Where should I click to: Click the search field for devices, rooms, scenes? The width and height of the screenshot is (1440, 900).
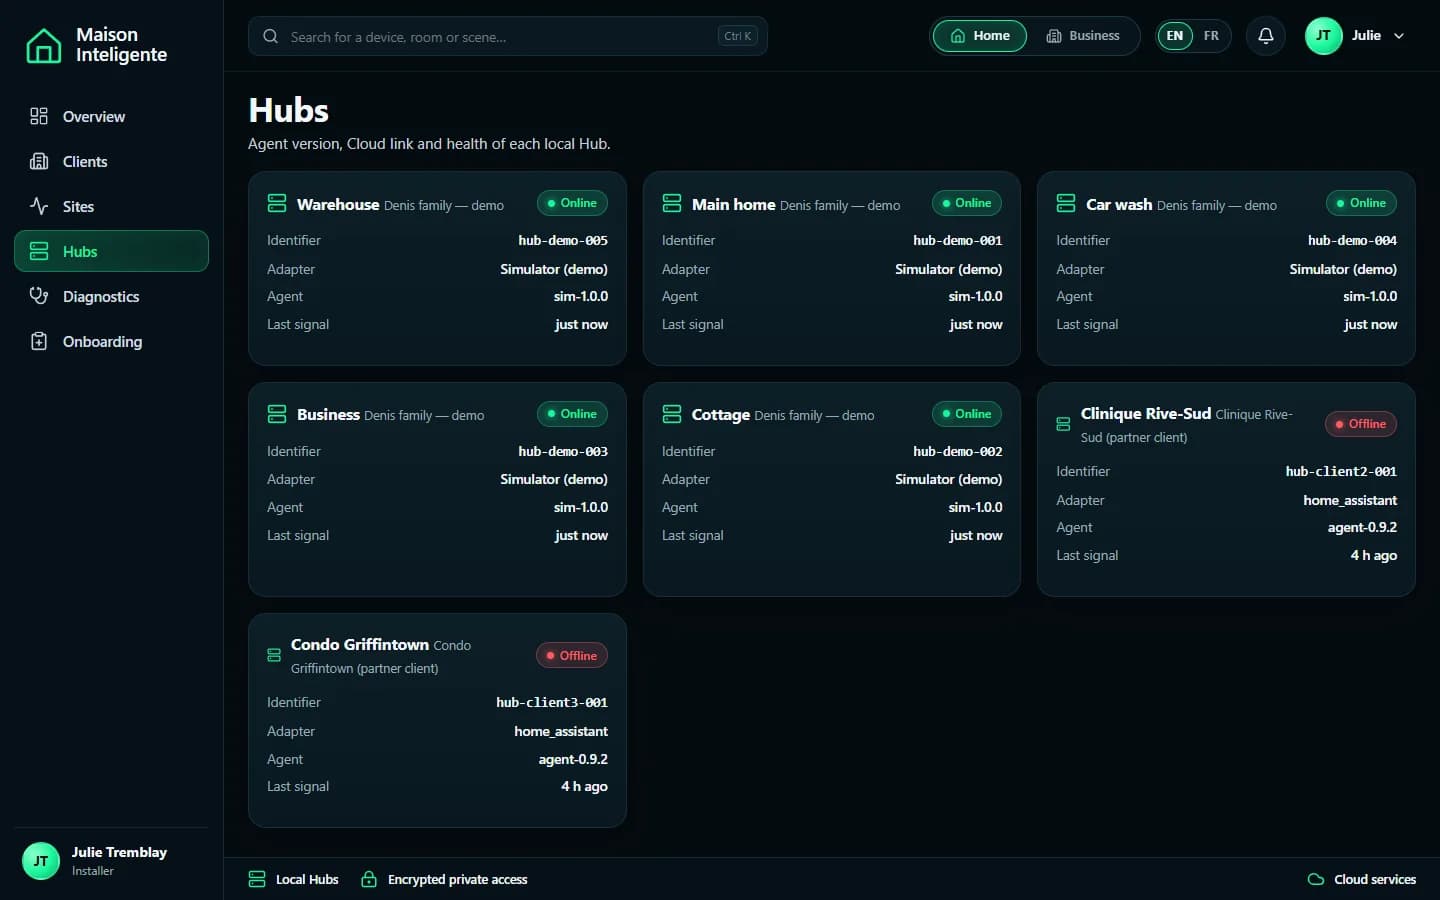508,36
